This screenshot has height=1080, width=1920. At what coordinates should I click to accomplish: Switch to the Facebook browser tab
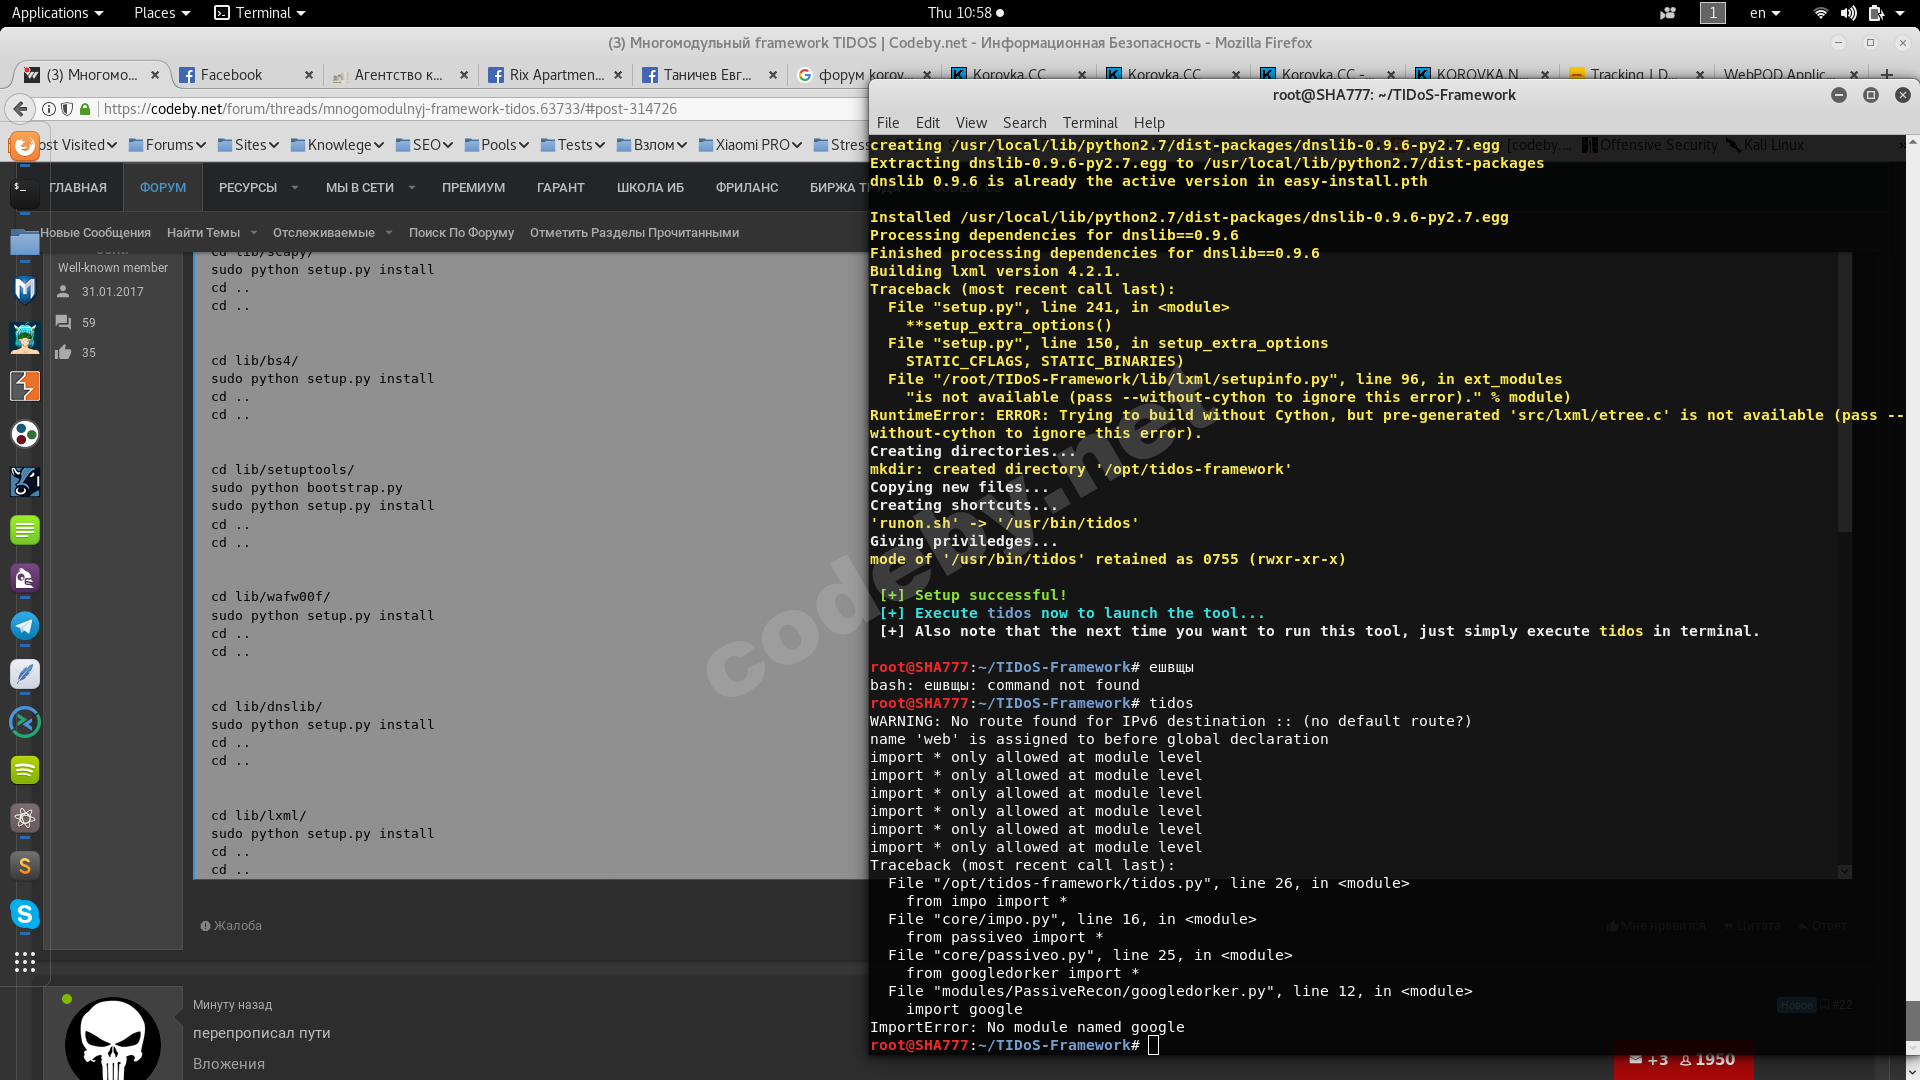[x=231, y=75]
